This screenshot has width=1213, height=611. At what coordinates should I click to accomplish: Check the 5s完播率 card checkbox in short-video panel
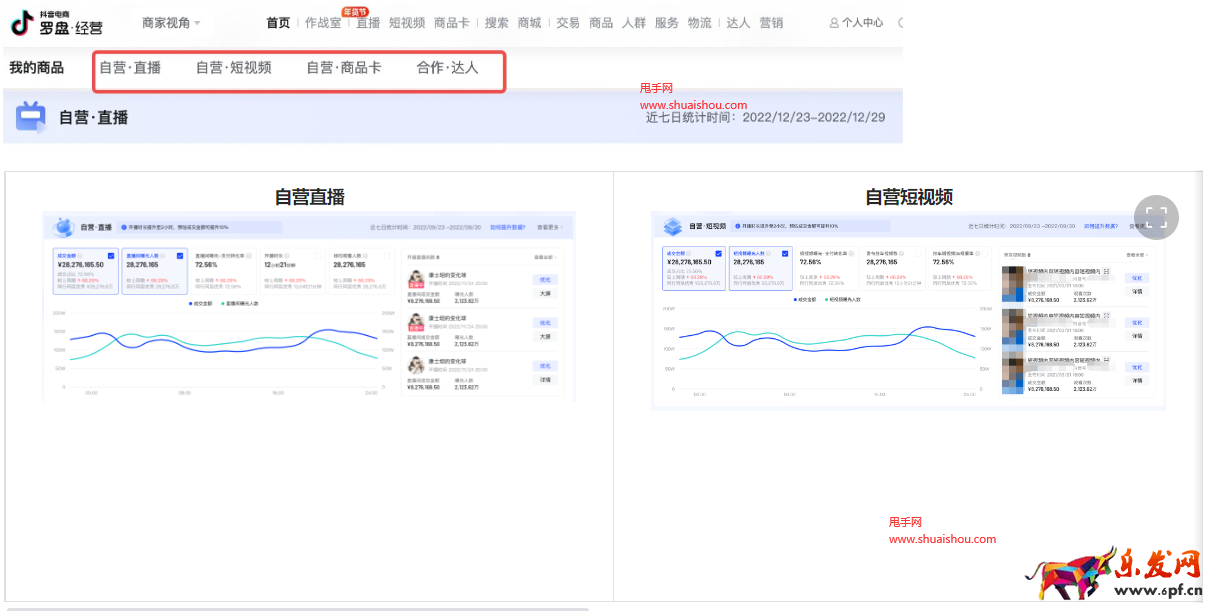click(984, 253)
